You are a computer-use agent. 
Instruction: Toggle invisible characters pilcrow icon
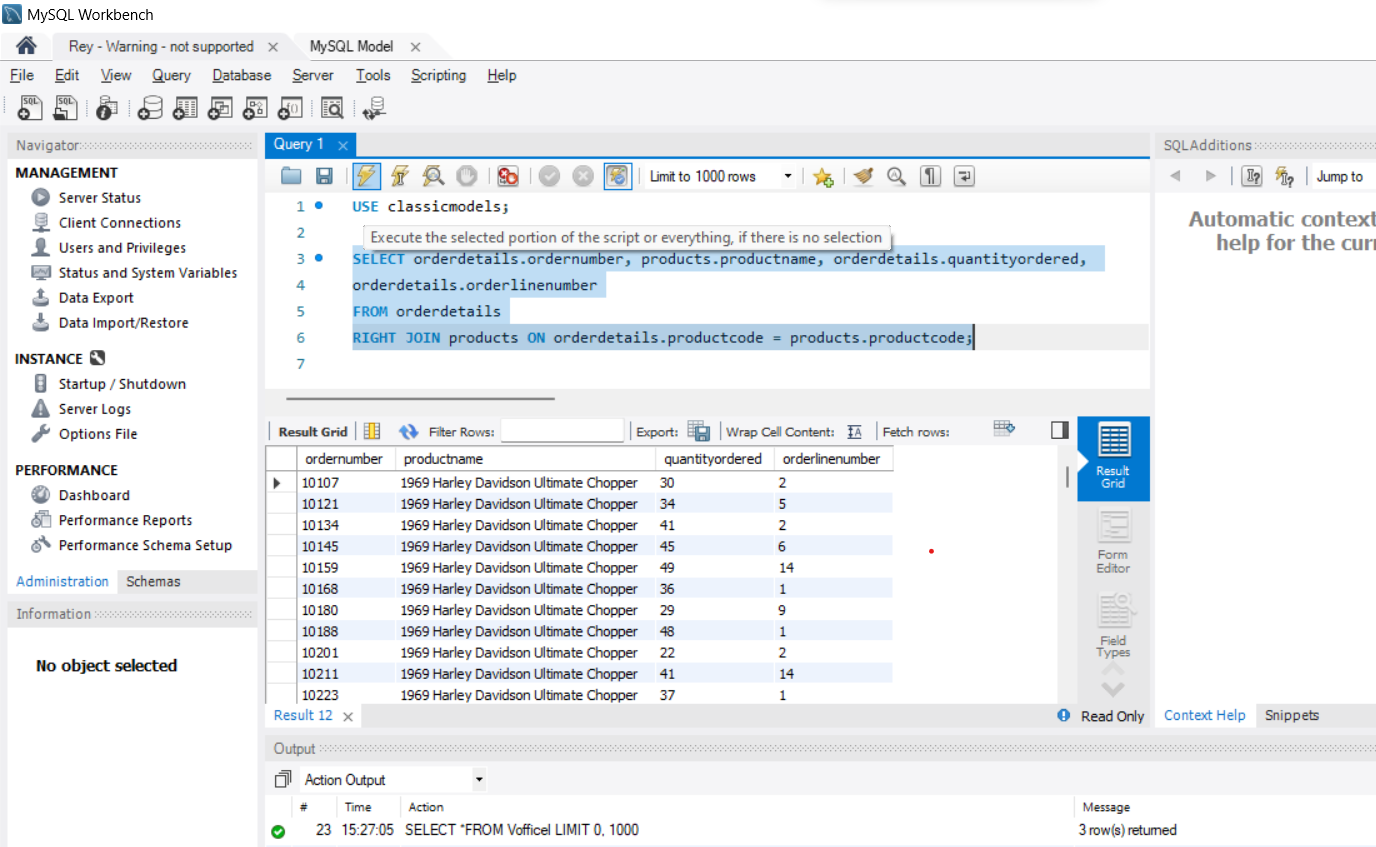931,176
